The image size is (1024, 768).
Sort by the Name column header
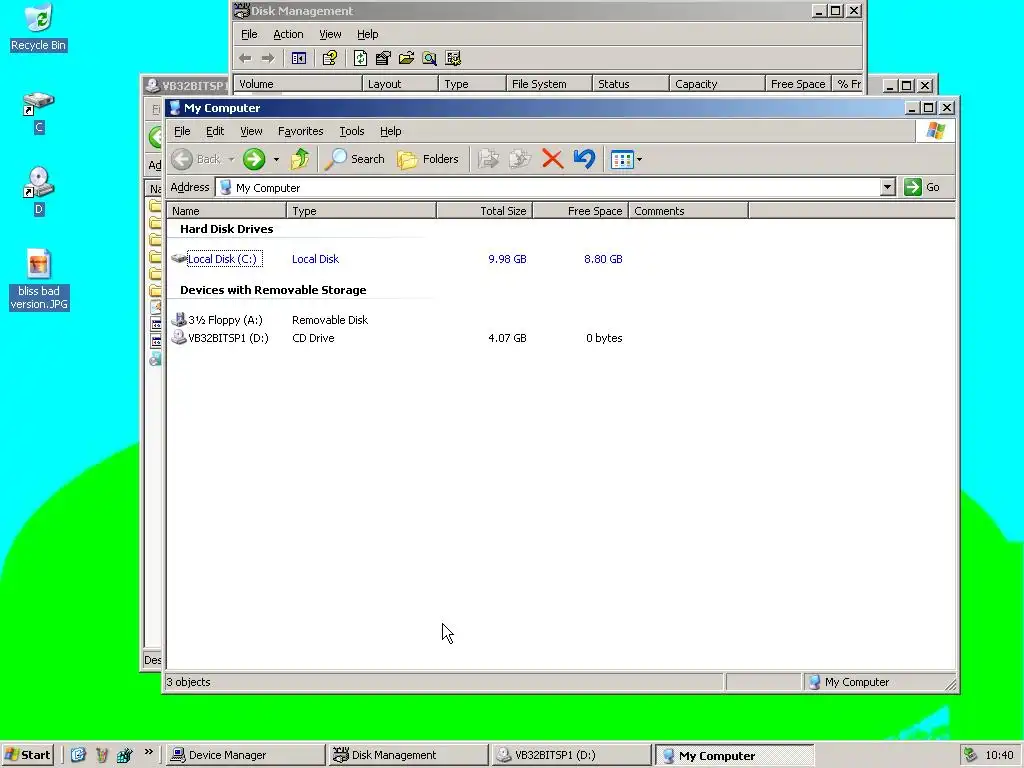(x=227, y=211)
